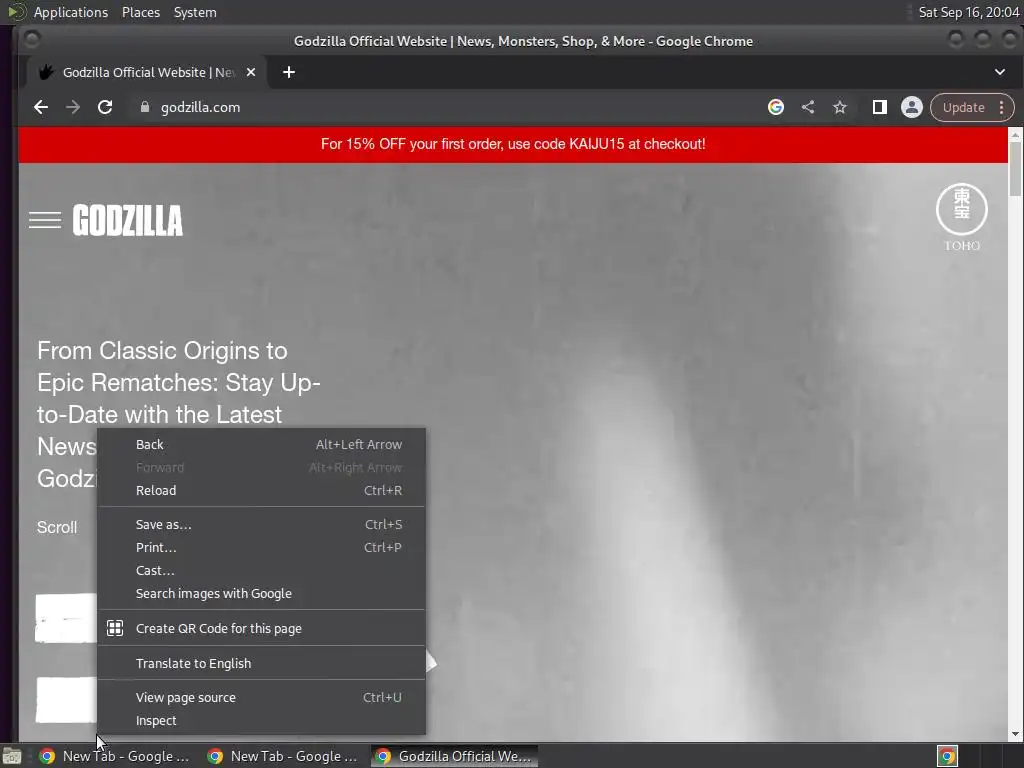Open the System menu

pyautogui.click(x=195, y=12)
